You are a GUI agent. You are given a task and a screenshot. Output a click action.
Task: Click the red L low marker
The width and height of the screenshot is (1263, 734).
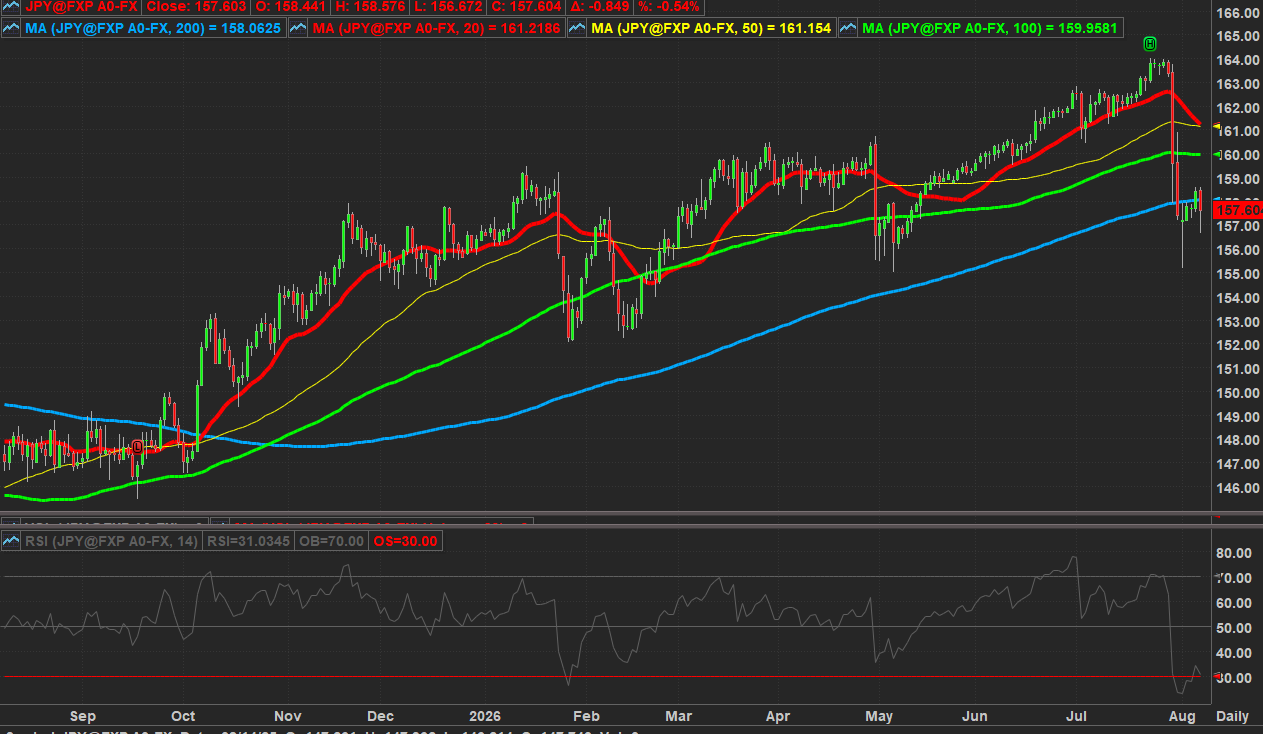coord(137,446)
